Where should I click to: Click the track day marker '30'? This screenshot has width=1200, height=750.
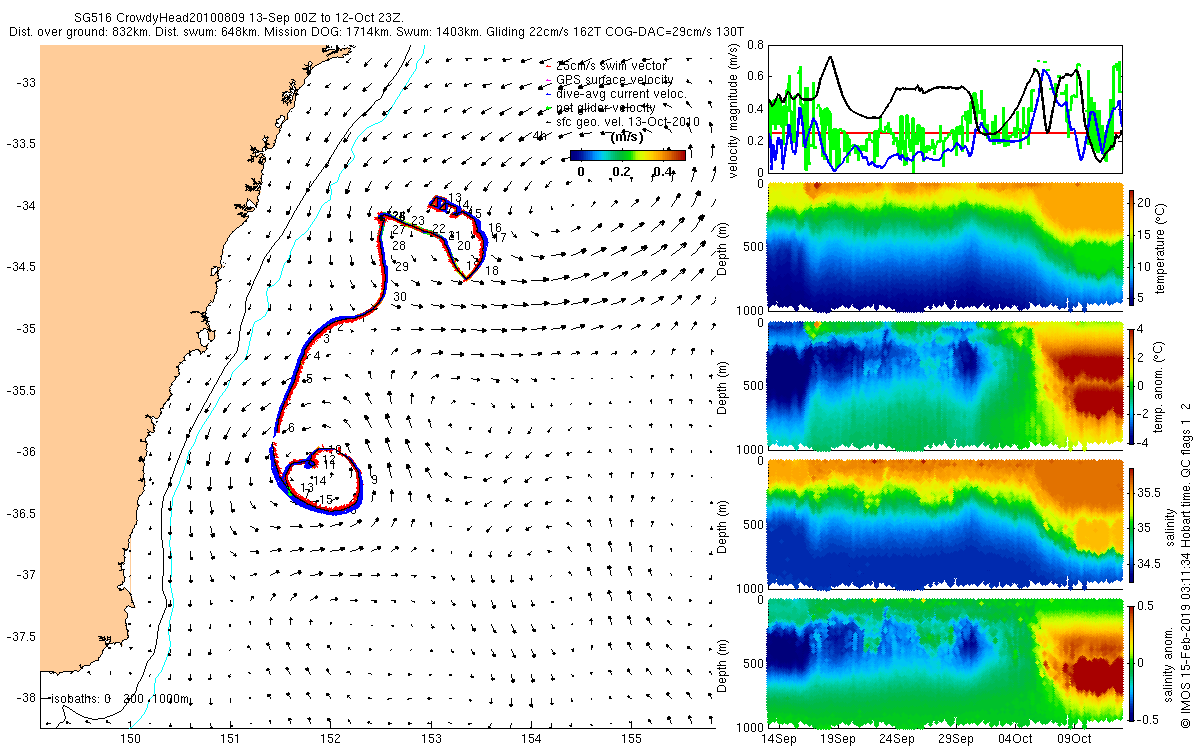coord(399,298)
